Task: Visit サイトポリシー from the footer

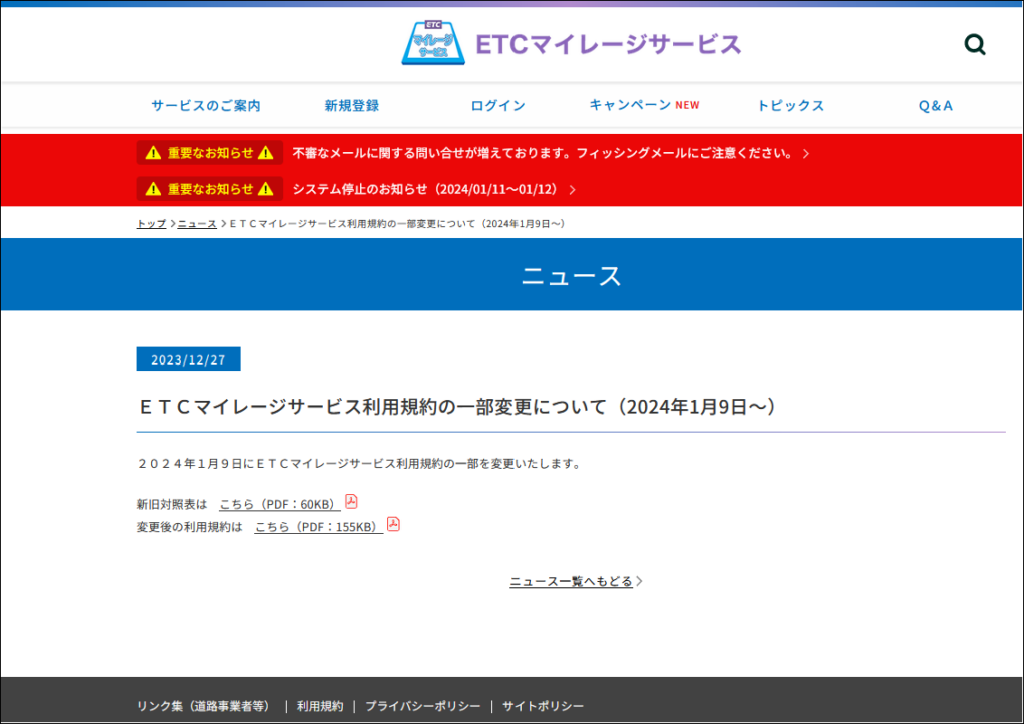Action: click(543, 706)
